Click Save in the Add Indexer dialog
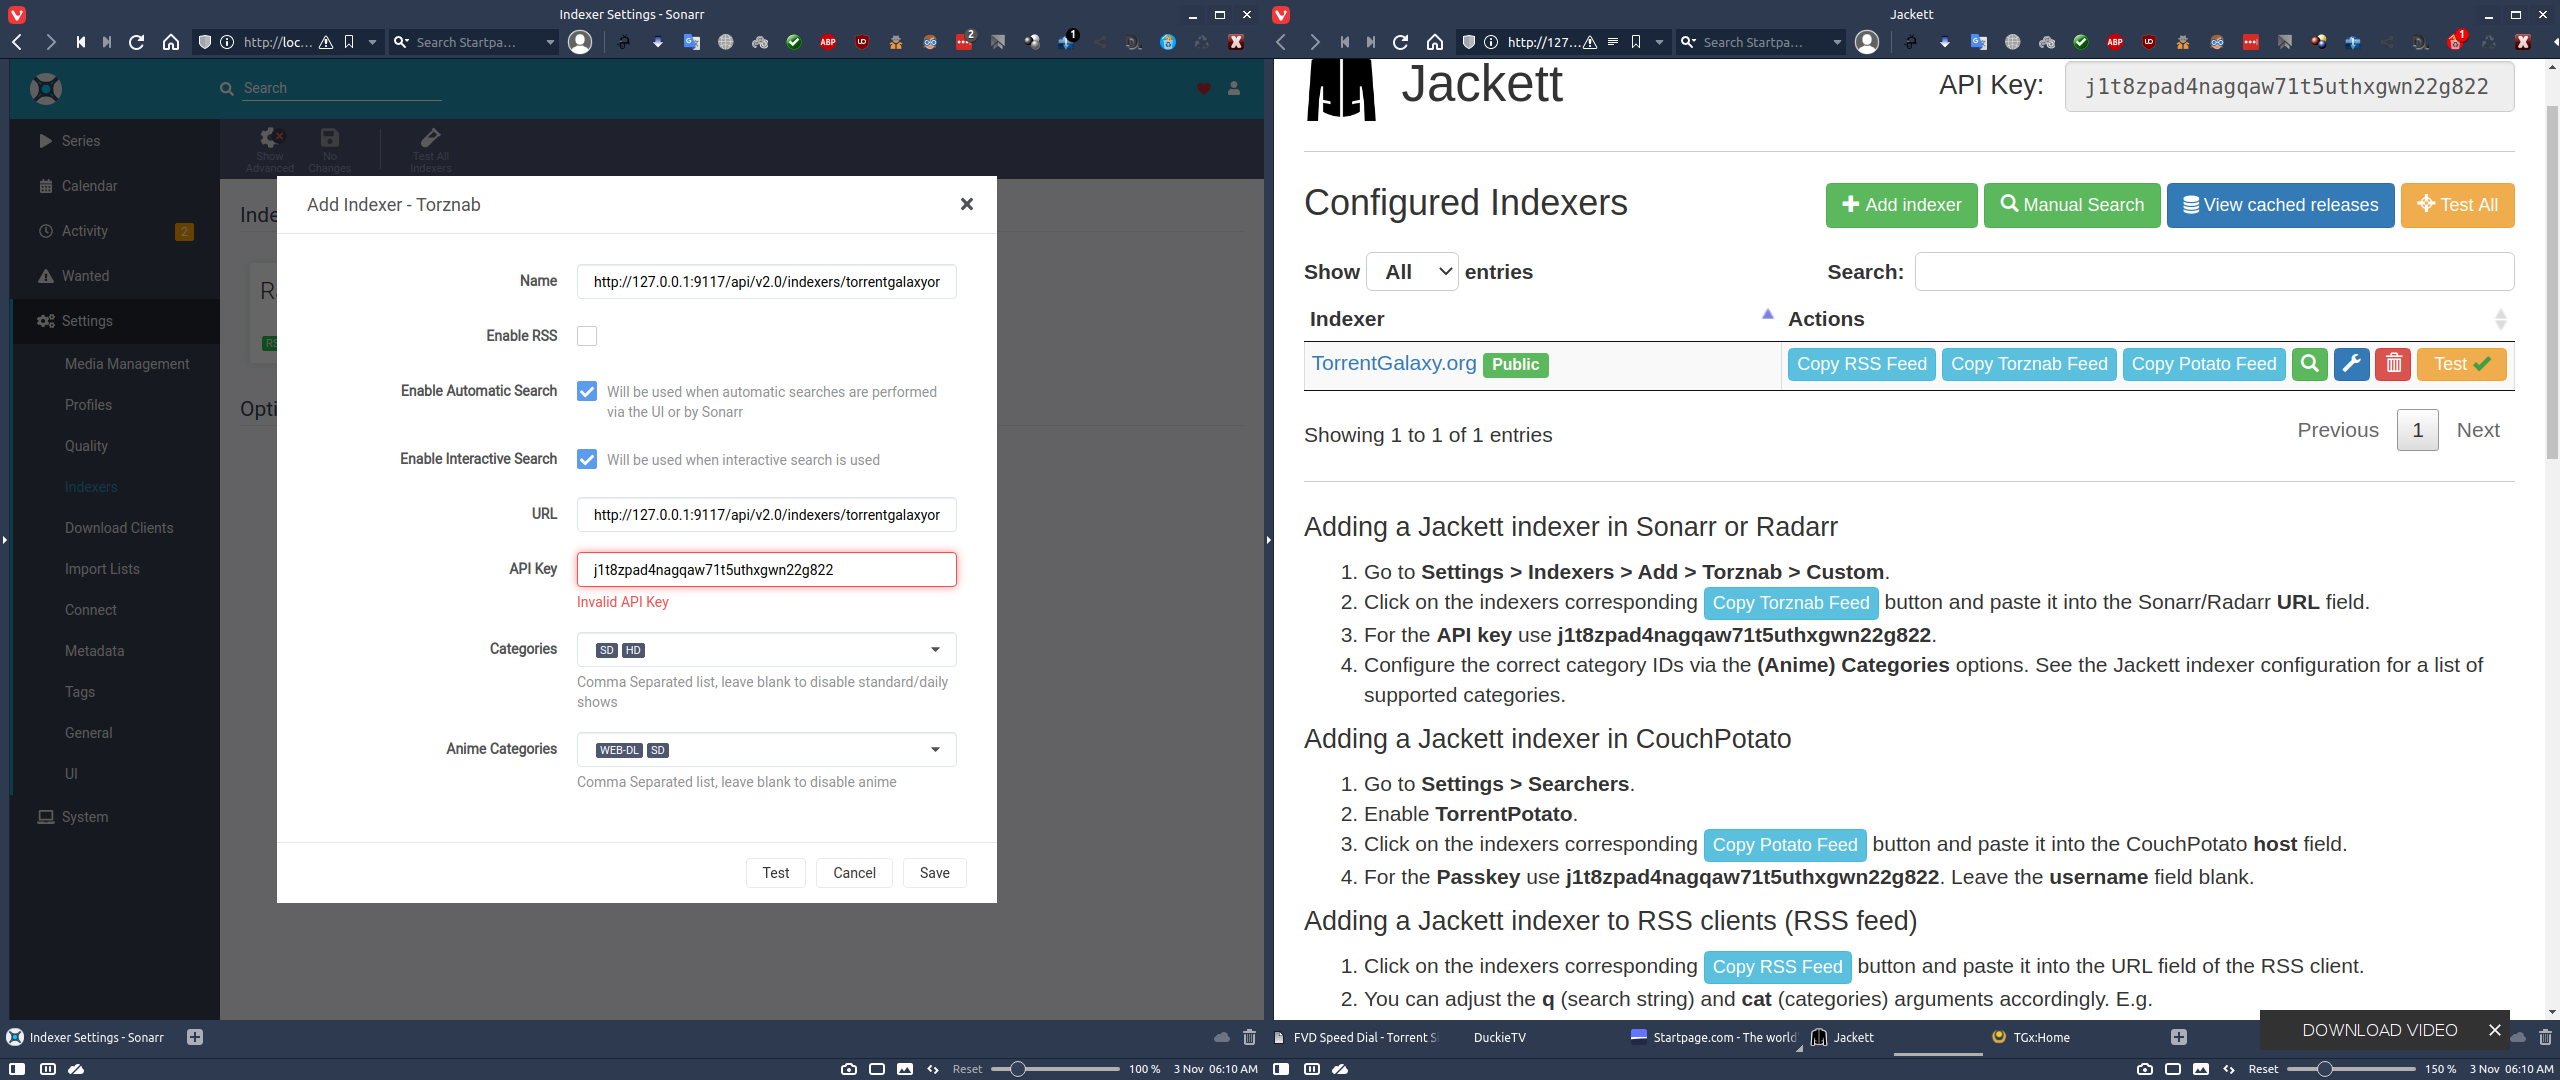Image resolution: width=2560 pixels, height=1080 pixels. click(935, 873)
